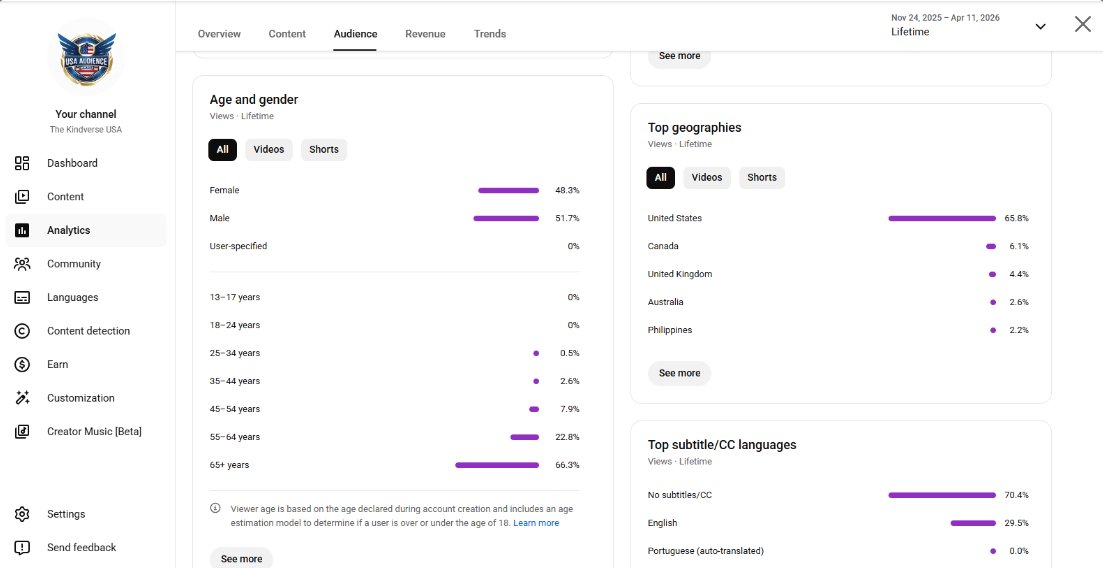Select Shorts filter in Top geographies
Viewport: 1103px width, 568px height.
coord(762,178)
